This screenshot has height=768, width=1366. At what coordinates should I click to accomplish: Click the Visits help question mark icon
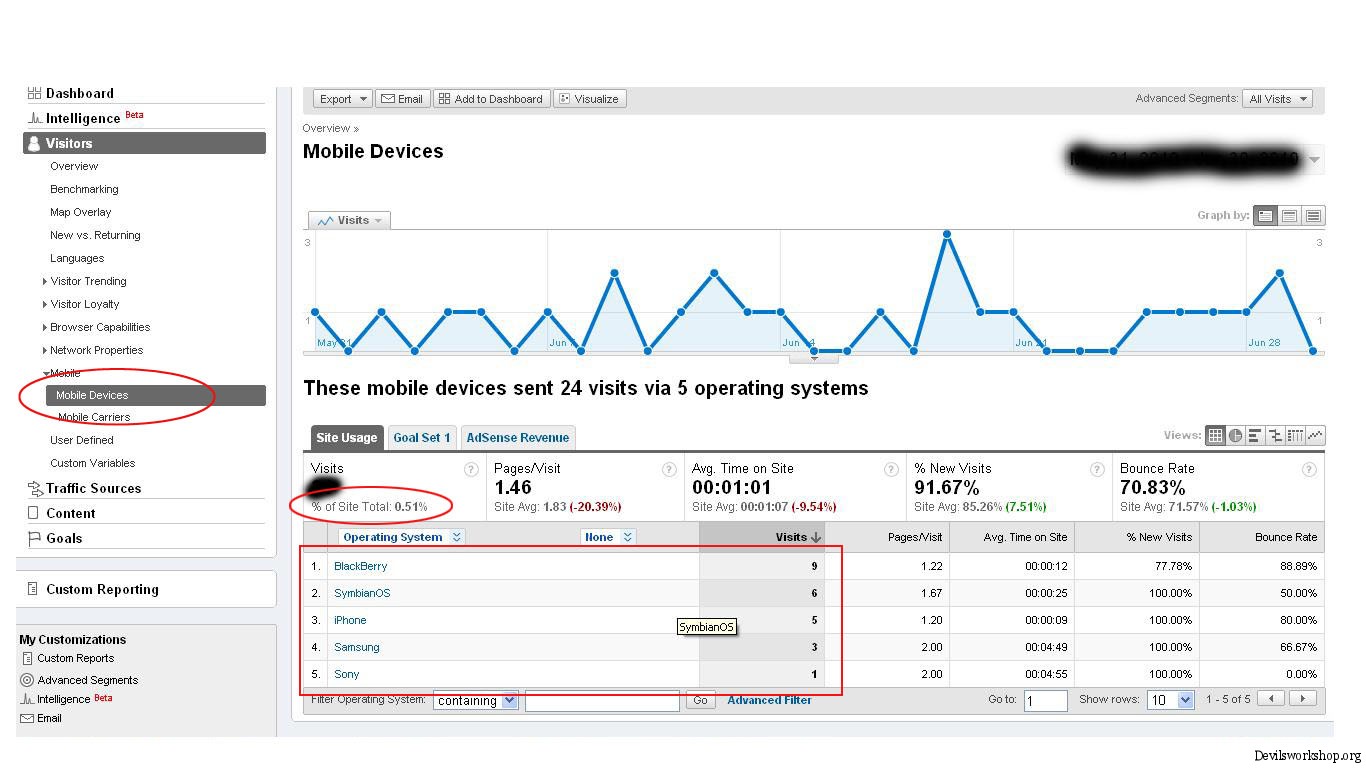[x=471, y=469]
